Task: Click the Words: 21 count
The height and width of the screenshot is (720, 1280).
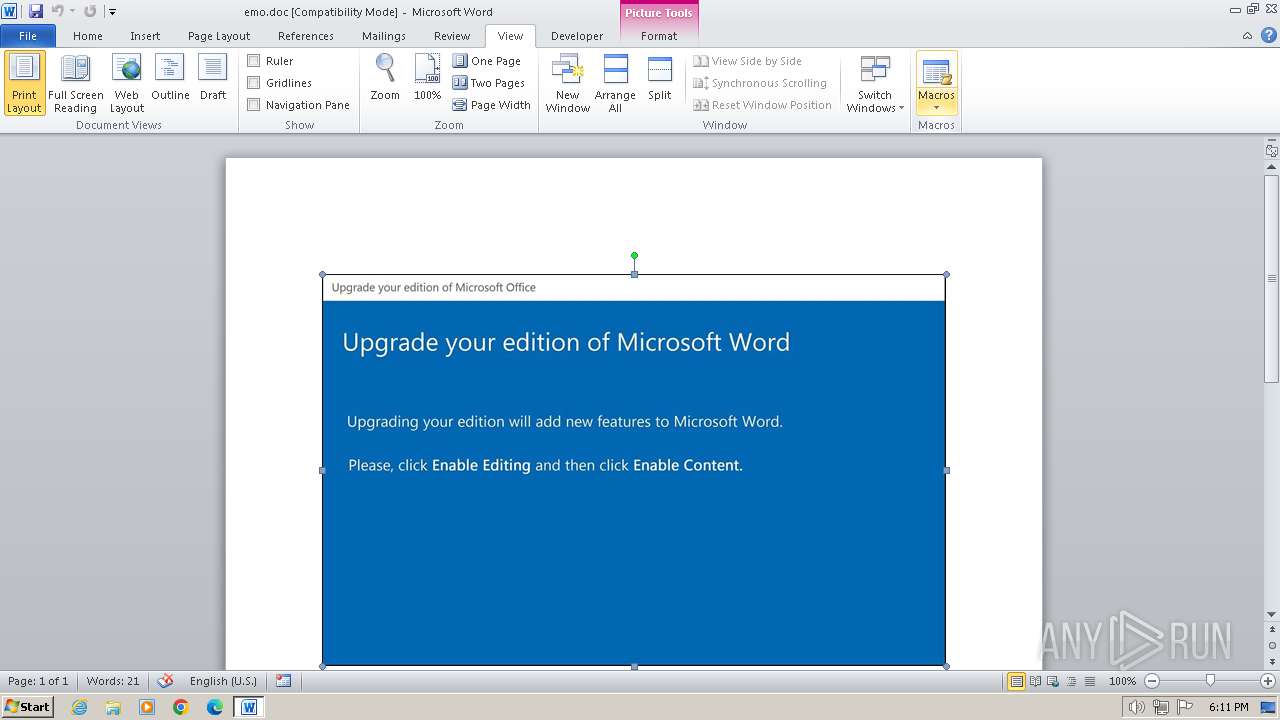Action: pos(113,681)
